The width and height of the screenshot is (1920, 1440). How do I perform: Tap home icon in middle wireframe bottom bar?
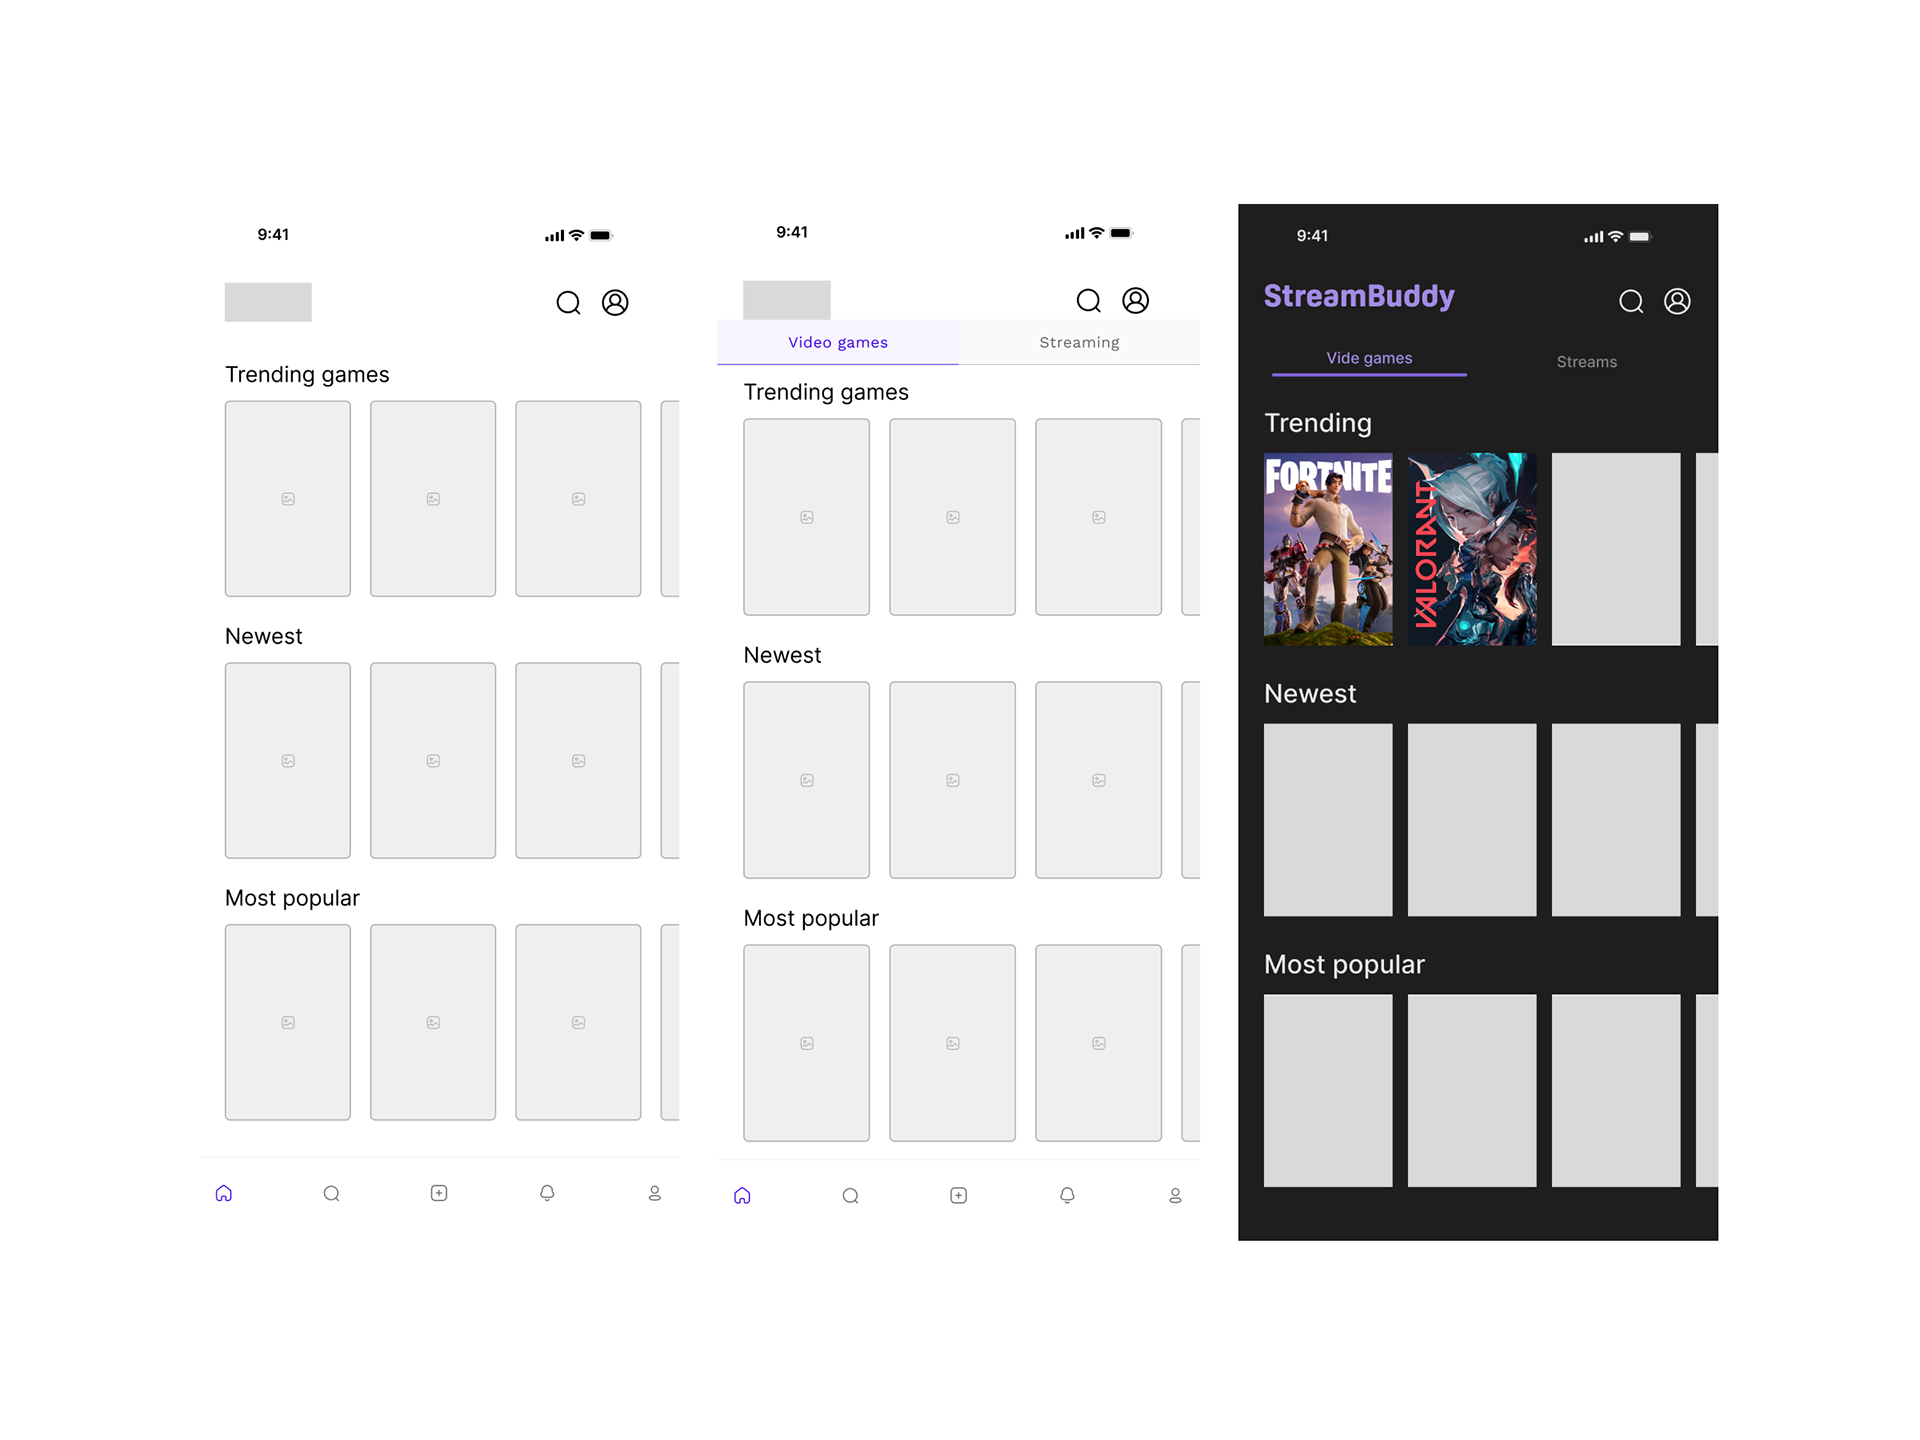[742, 1196]
